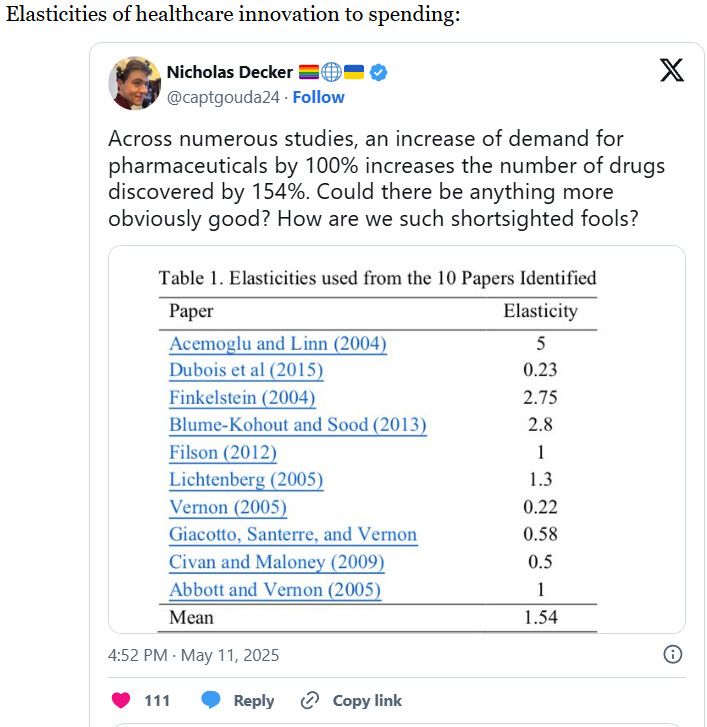
Task: Click the blue verified badge icon
Action: (379, 73)
